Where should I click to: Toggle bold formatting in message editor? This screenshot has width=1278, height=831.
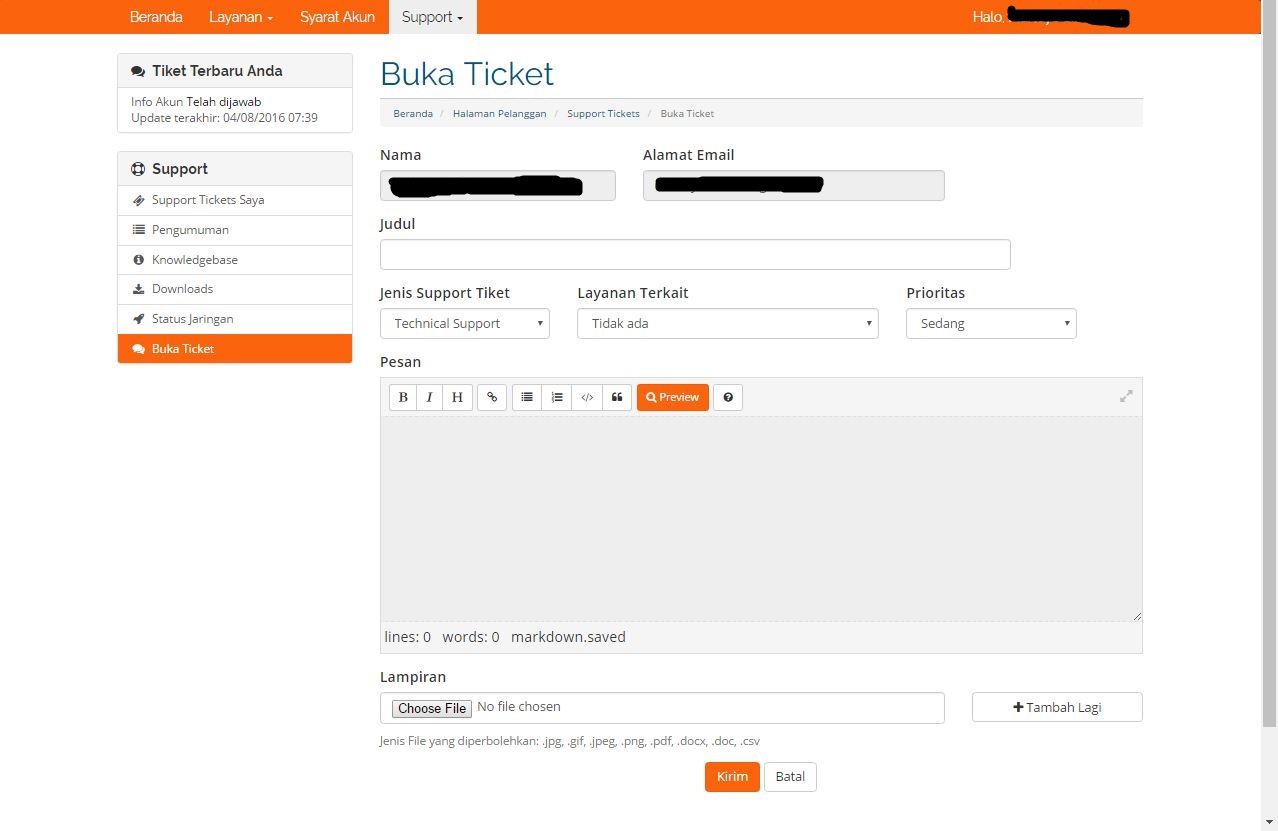coord(403,397)
